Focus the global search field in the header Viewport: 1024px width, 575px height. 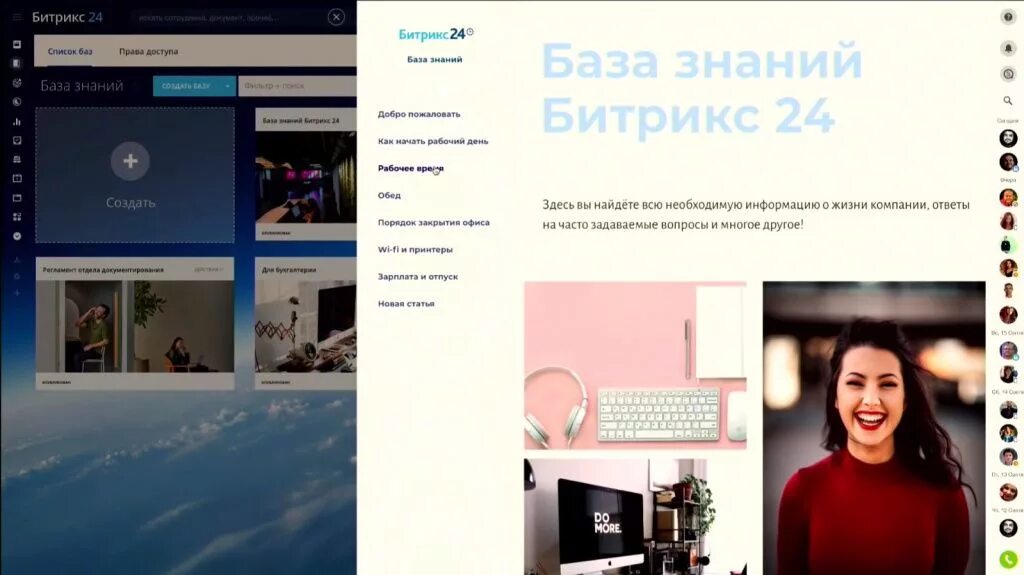229,18
